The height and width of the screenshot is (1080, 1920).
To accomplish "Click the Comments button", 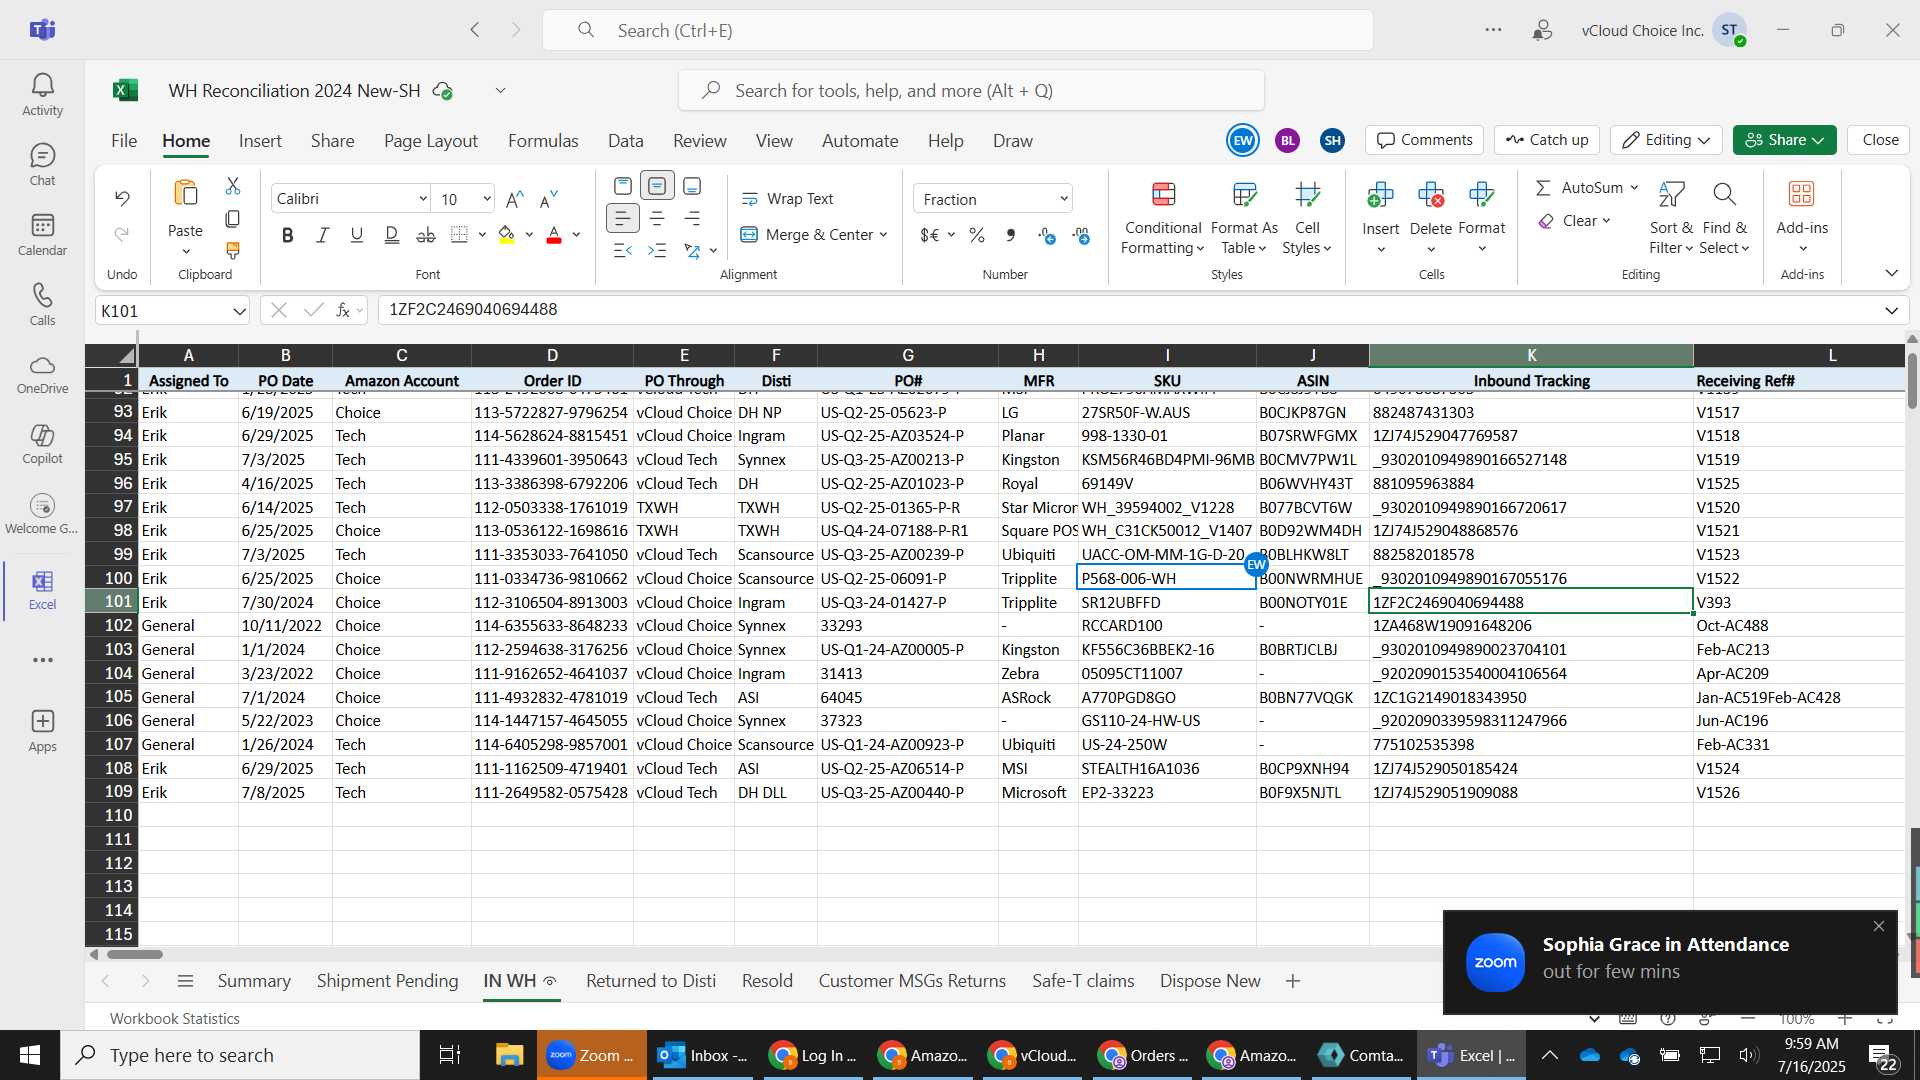I will coord(1425,140).
